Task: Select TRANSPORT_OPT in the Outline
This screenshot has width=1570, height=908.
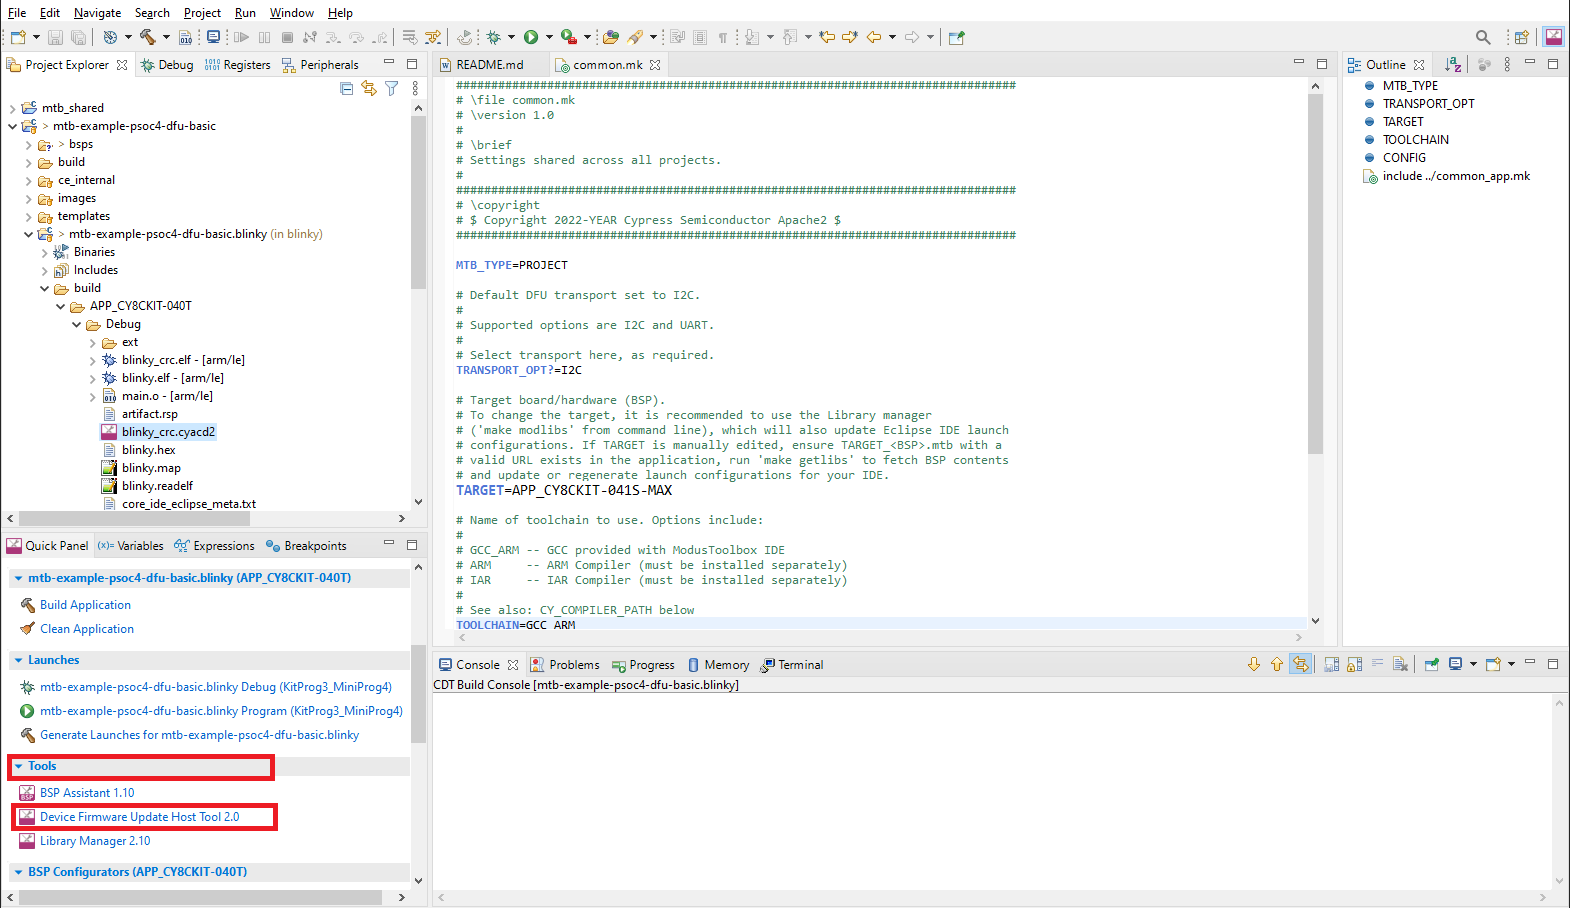Action: pyautogui.click(x=1428, y=104)
